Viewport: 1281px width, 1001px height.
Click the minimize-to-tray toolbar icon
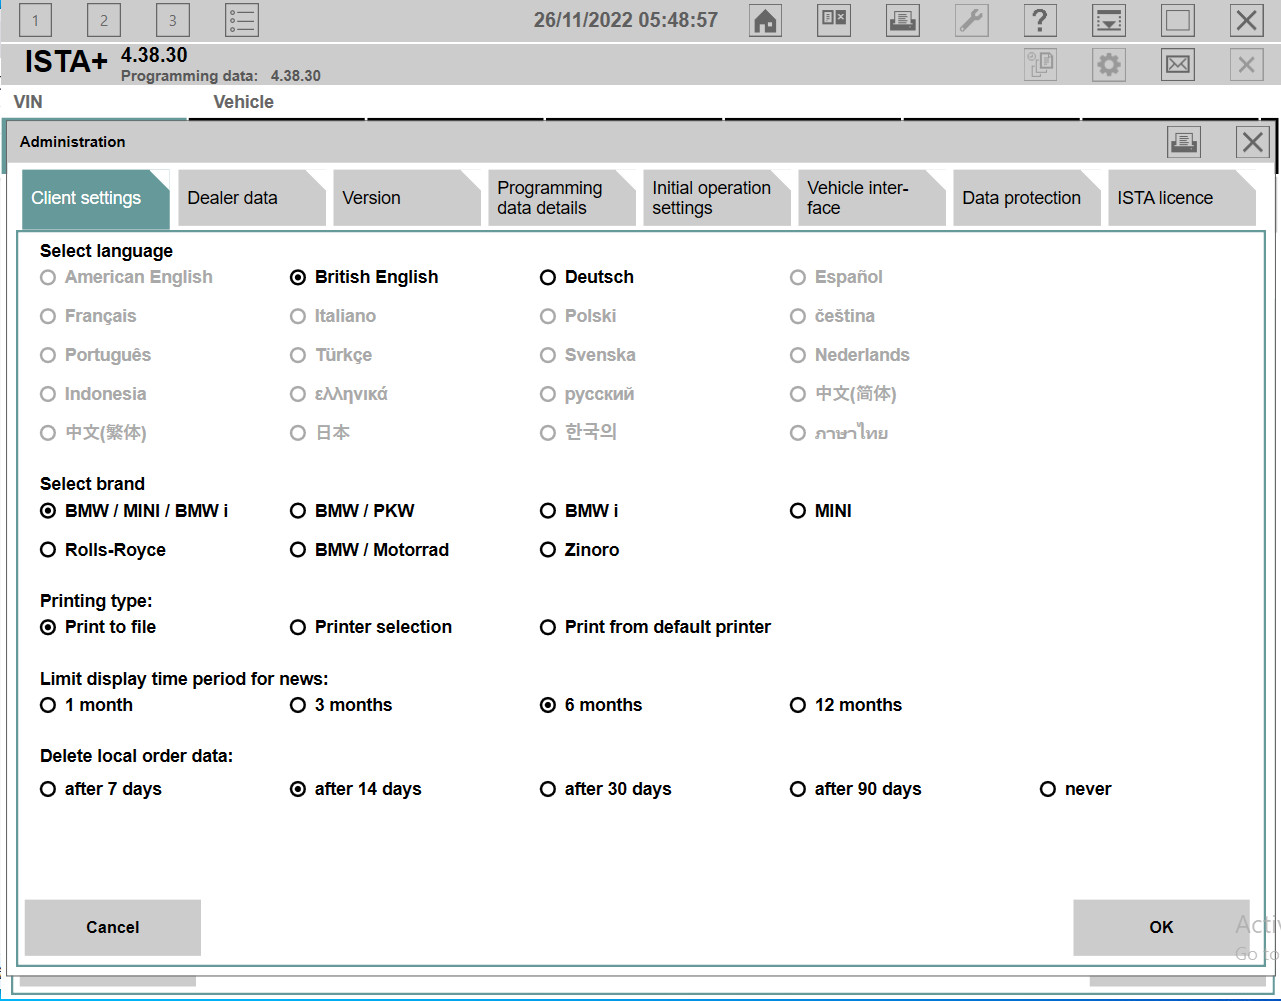(1109, 20)
